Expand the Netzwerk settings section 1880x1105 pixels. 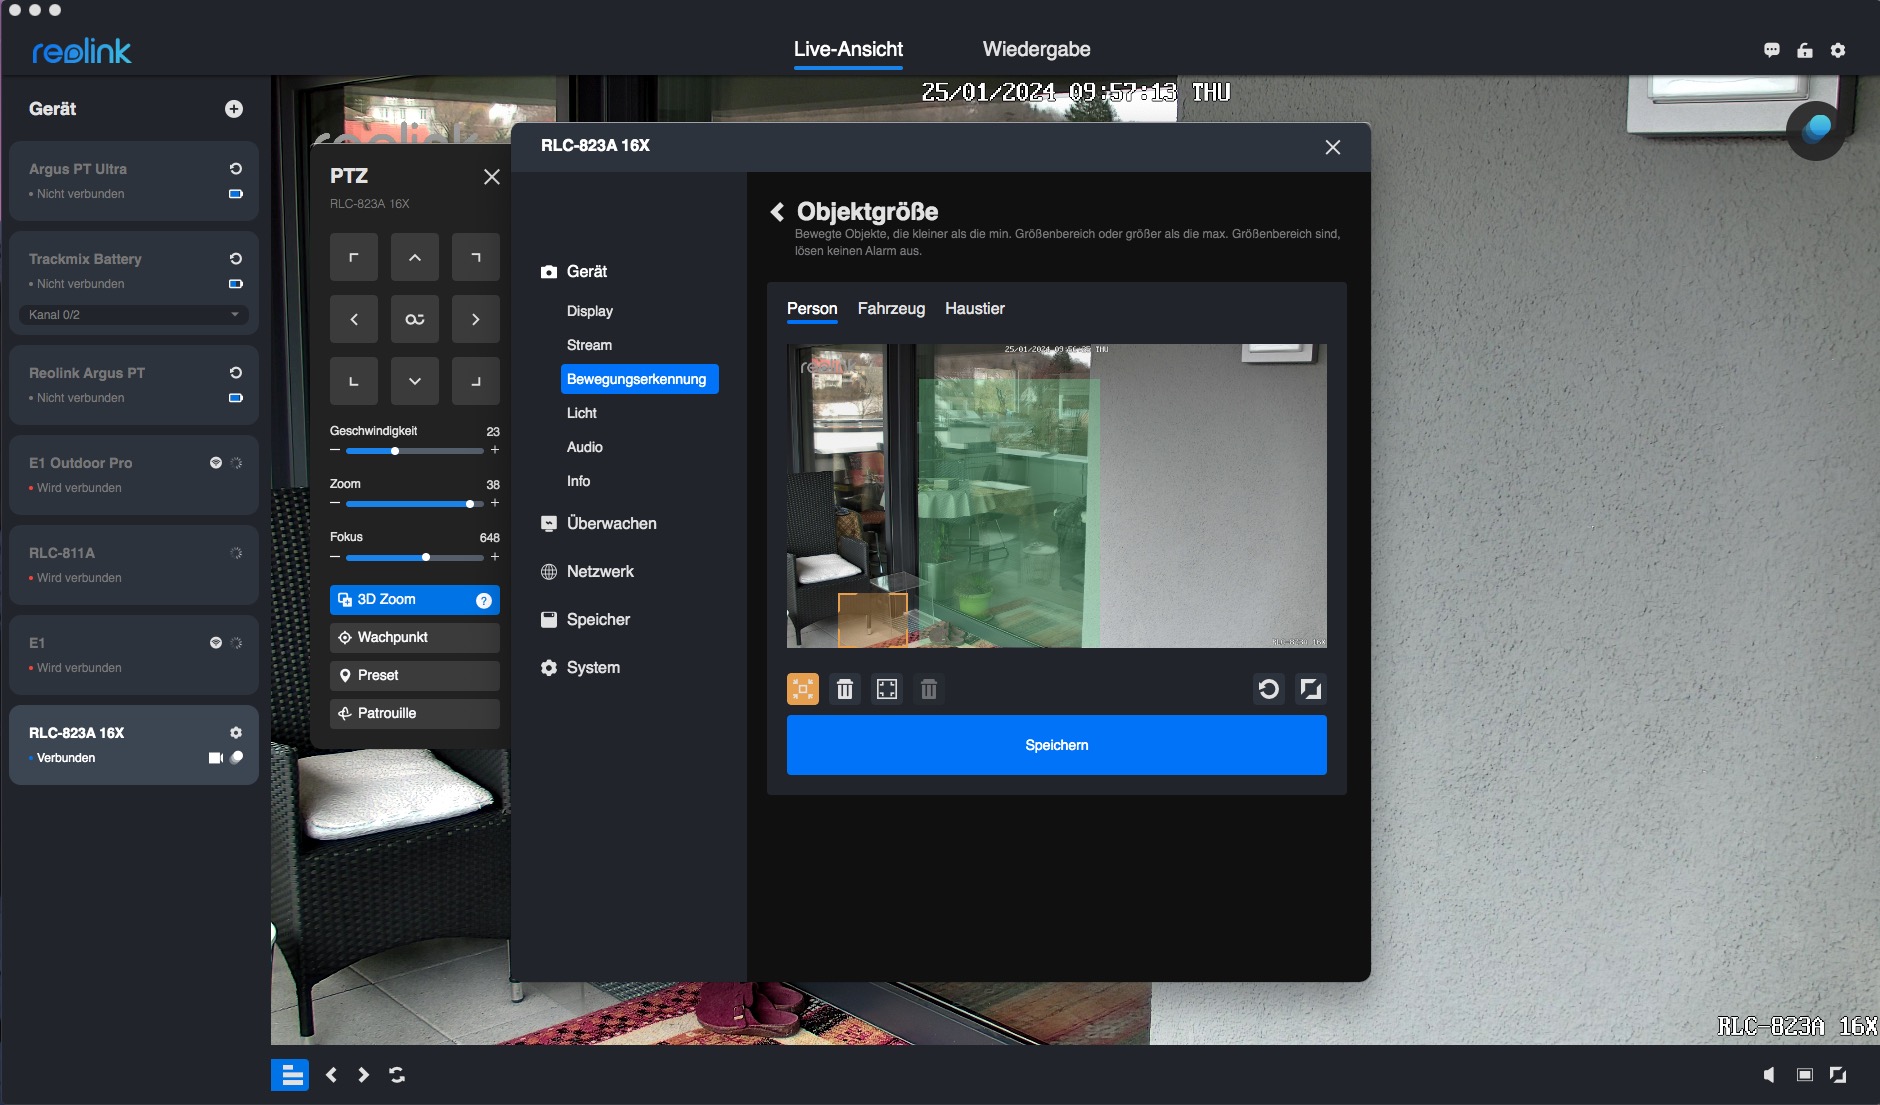point(600,572)
